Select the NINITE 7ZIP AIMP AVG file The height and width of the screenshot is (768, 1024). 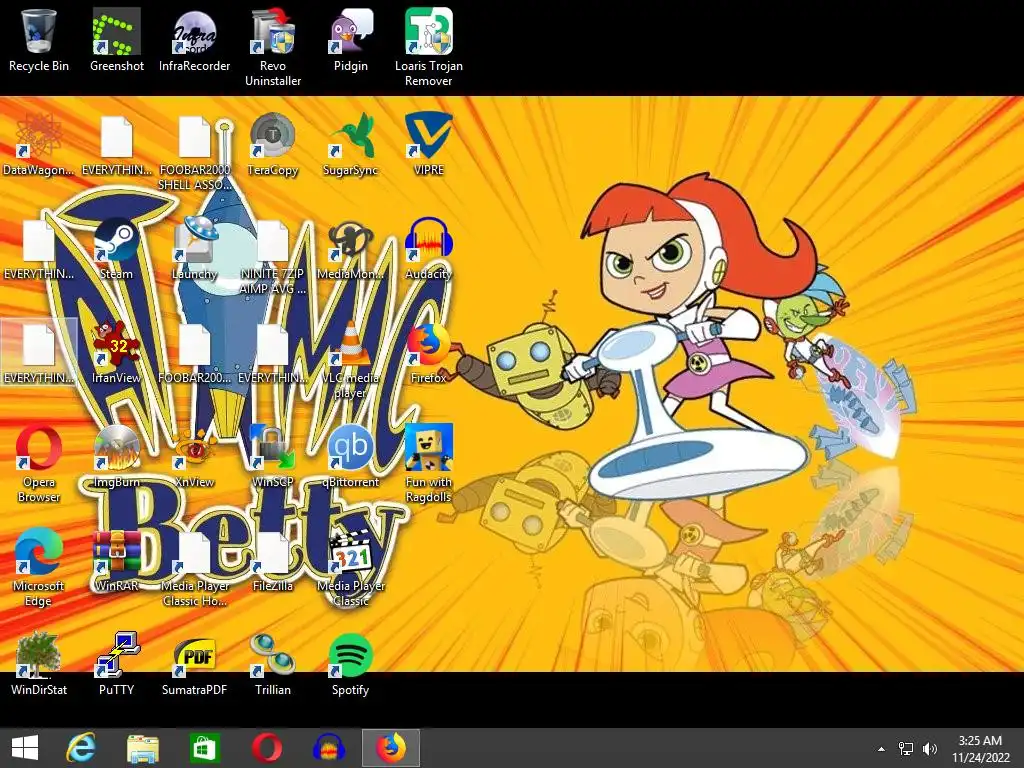tap(273, 256)
